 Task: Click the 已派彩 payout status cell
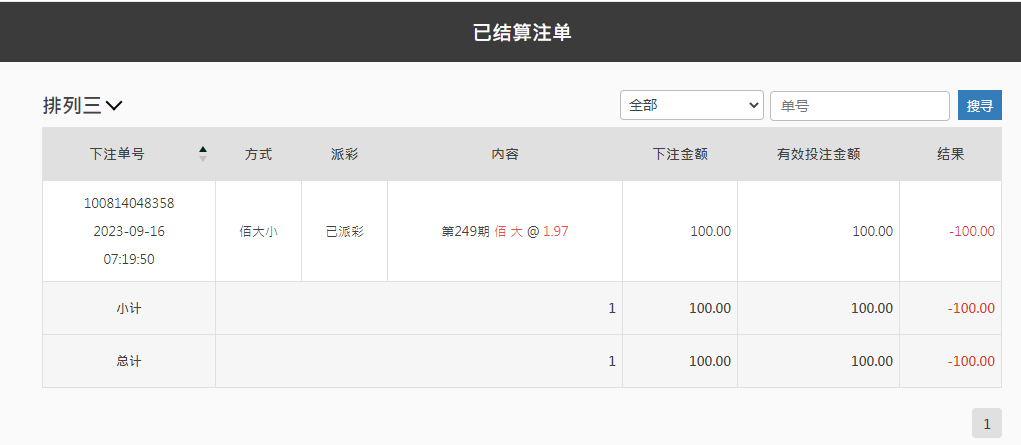pyautogui.click(x=344, y=231)
